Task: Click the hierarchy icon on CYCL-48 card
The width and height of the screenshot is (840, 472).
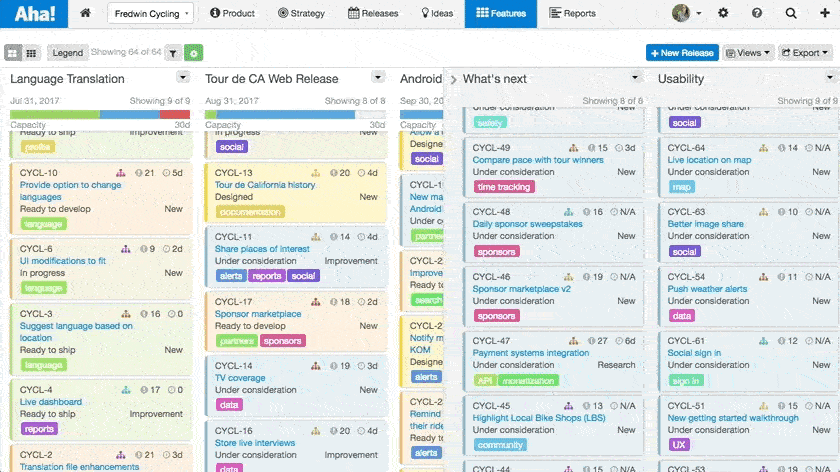Action: click(568, 212)
